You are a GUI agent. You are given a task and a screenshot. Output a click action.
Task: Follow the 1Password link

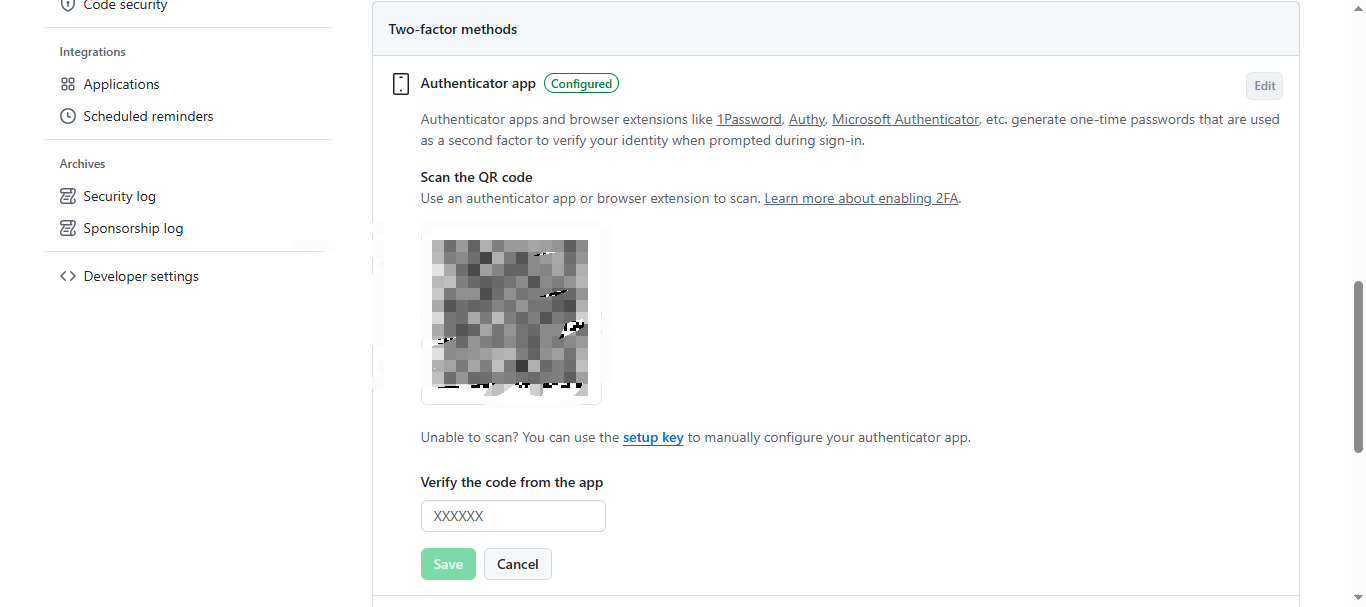tap(749, 120)
